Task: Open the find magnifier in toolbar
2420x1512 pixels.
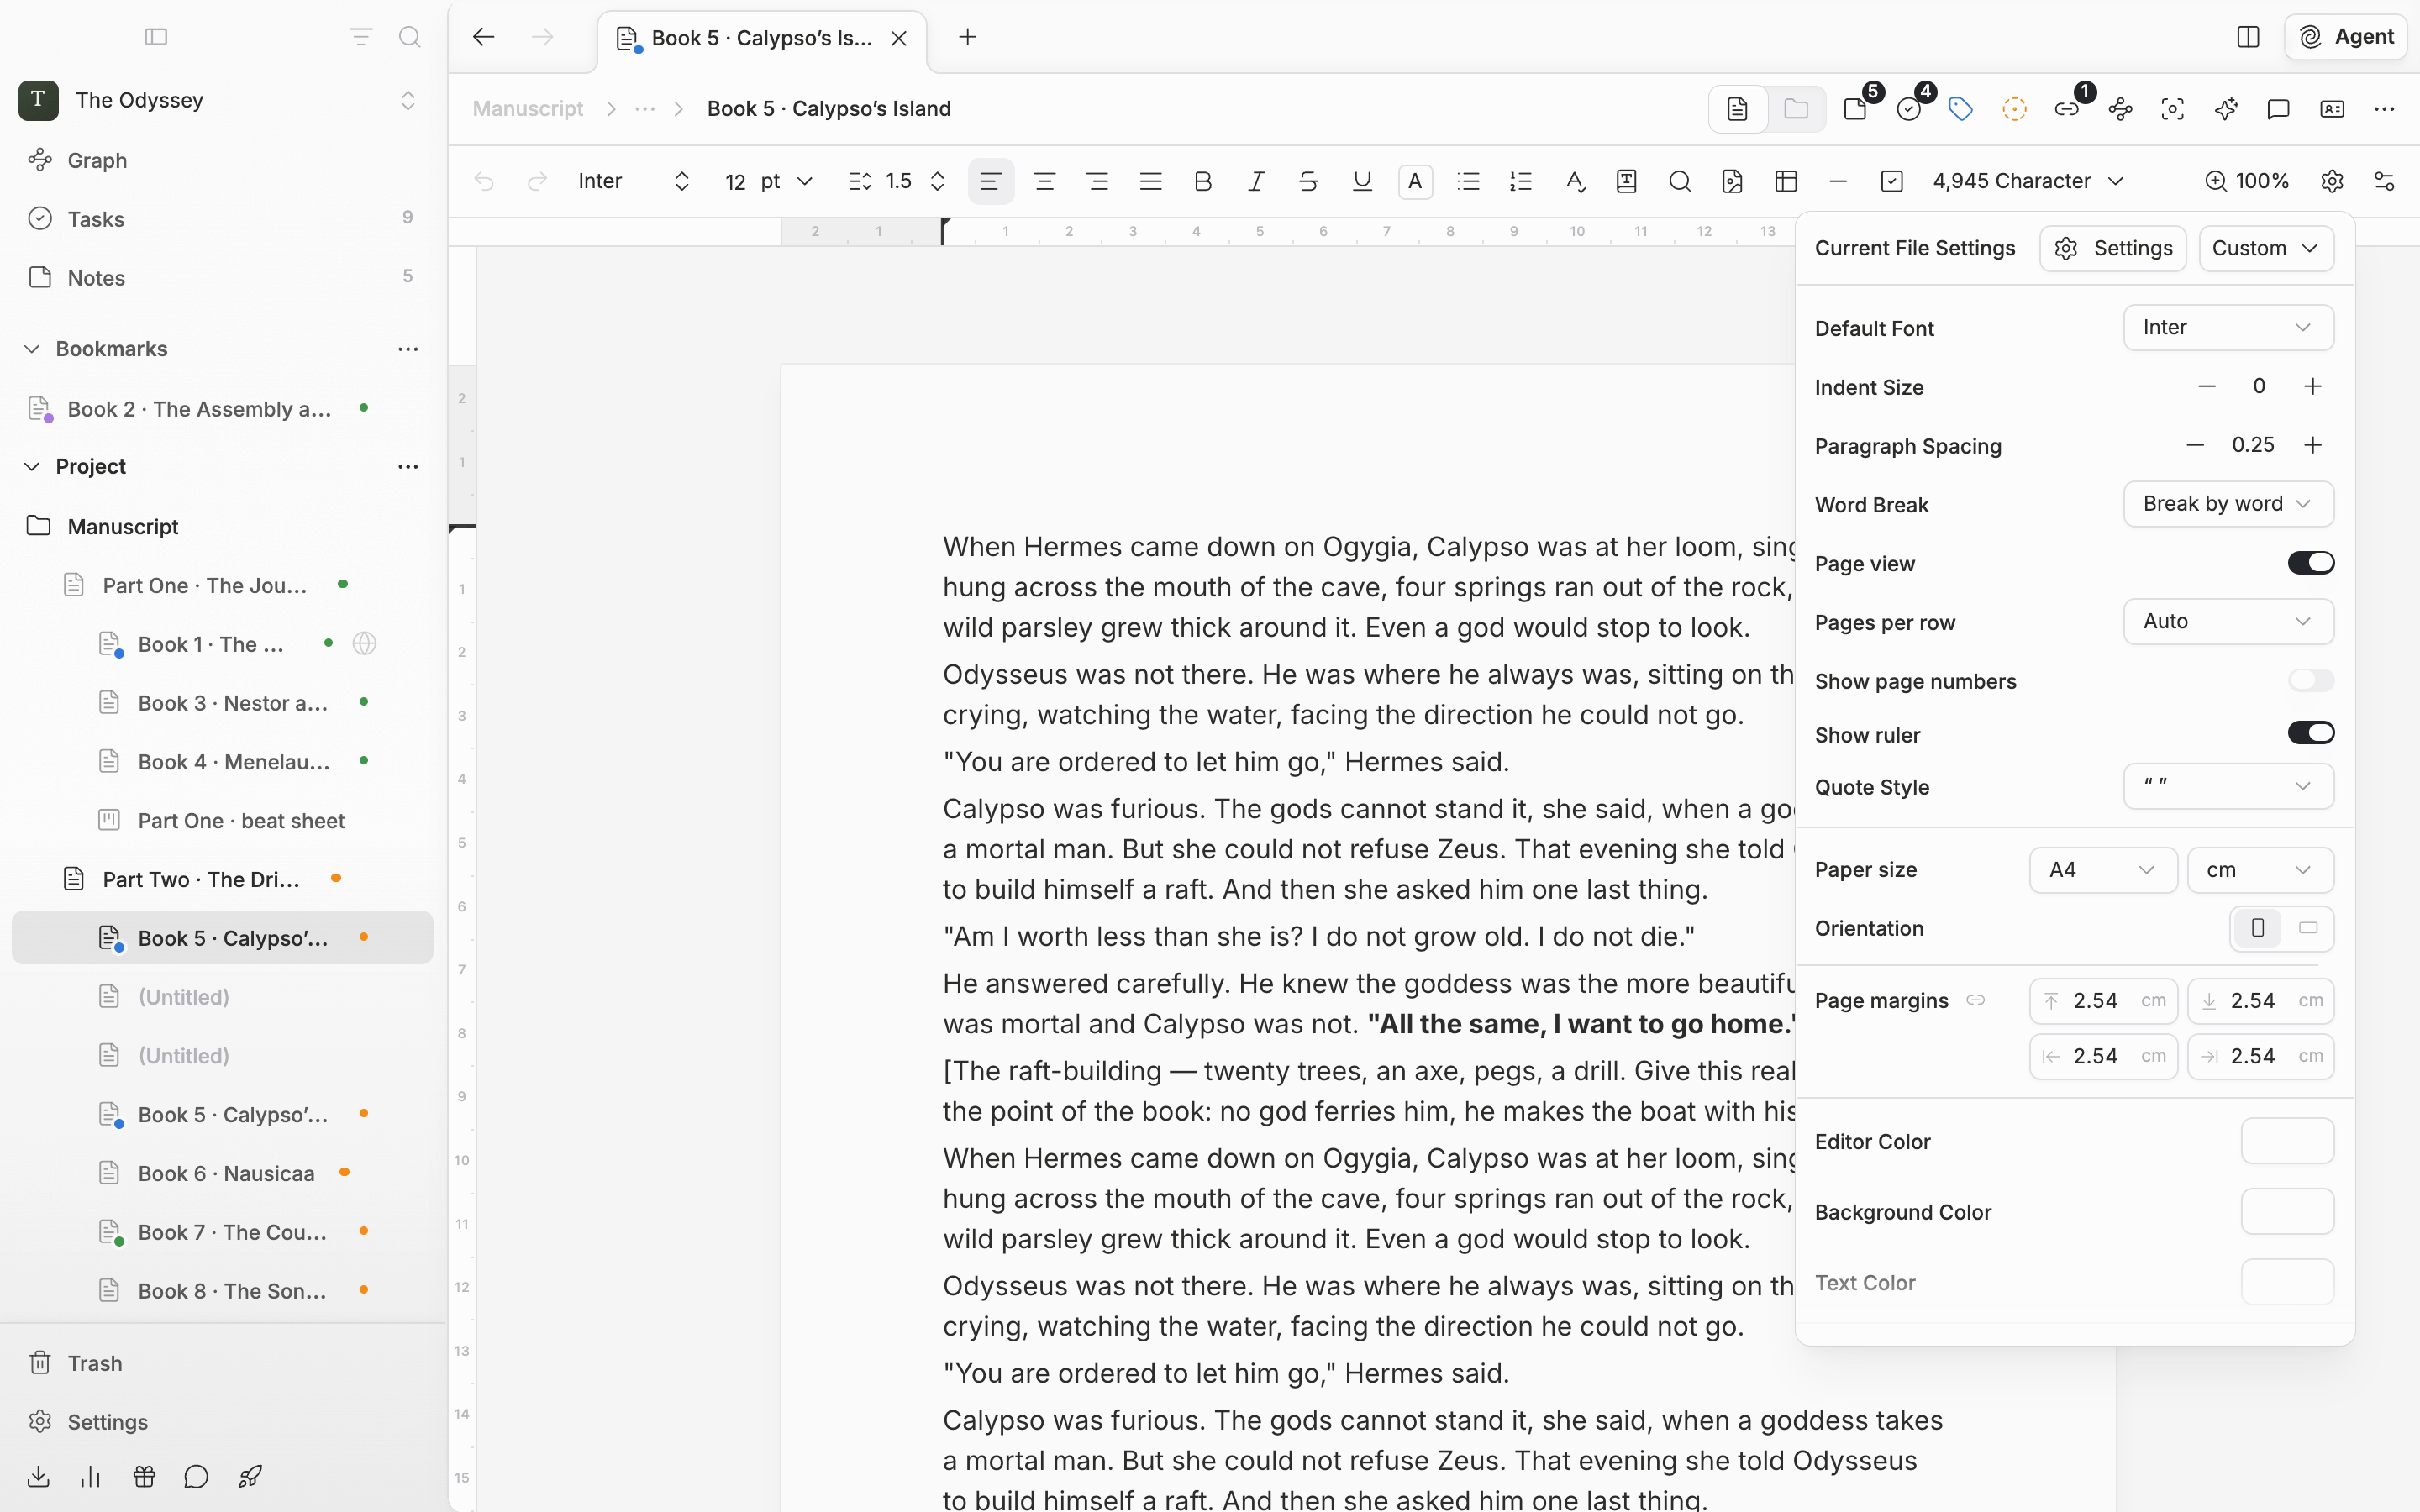Action: [x=1680, y=181]
